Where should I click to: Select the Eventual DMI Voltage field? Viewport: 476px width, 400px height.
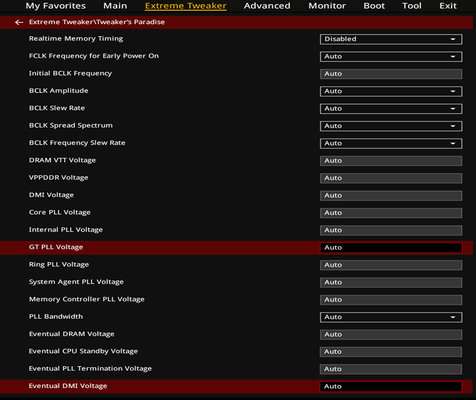pos(391,386)
